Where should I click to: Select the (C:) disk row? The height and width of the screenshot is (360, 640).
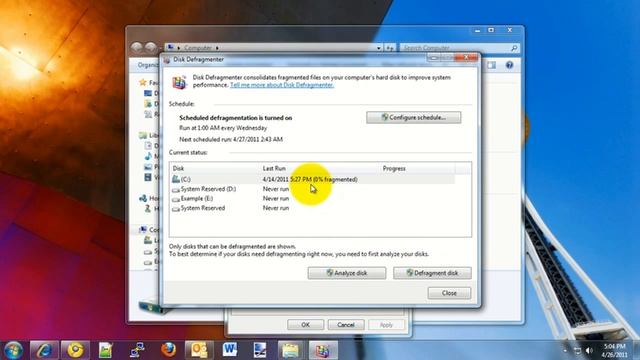tap(313, 179)
